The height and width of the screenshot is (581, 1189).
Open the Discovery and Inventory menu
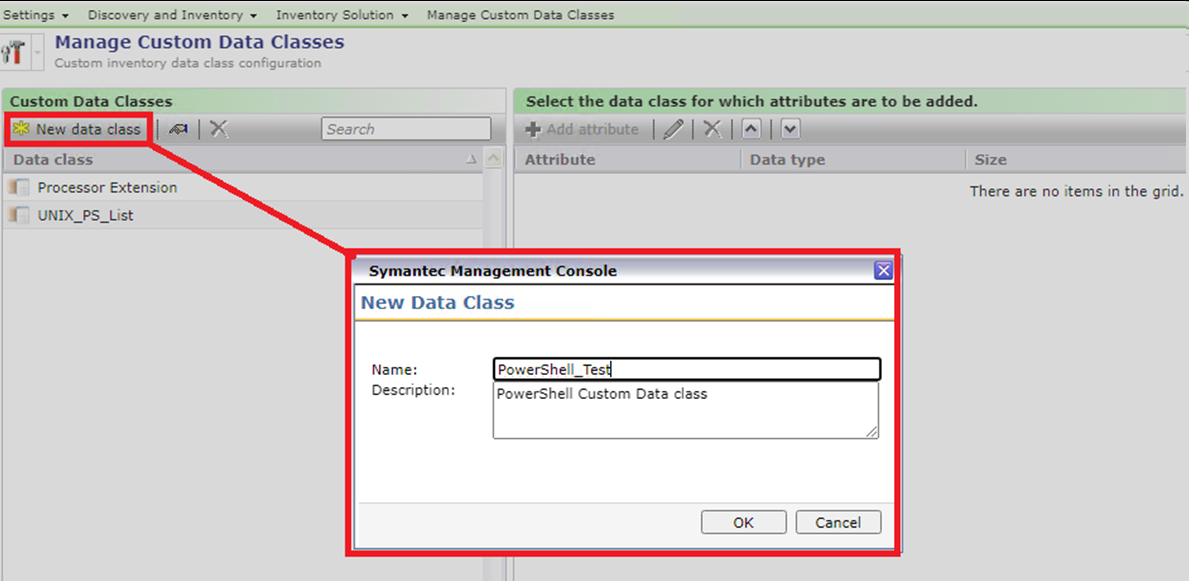(172, 14)
